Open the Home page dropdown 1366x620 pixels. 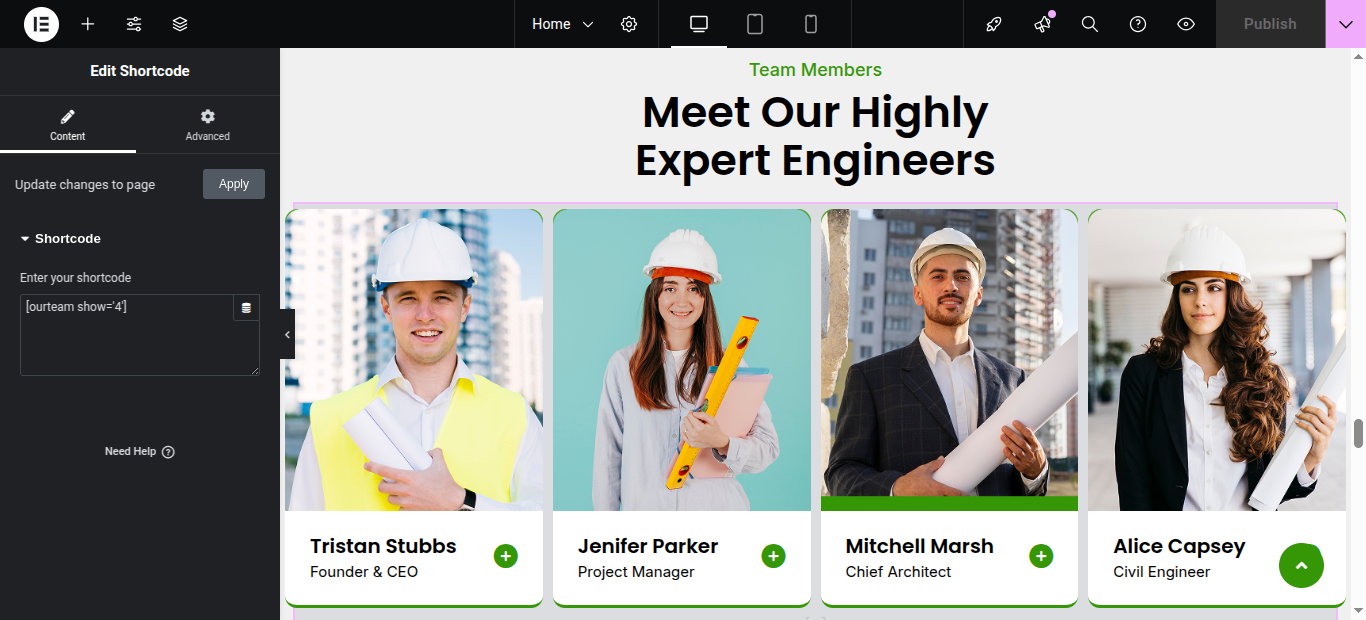(562, 24)
